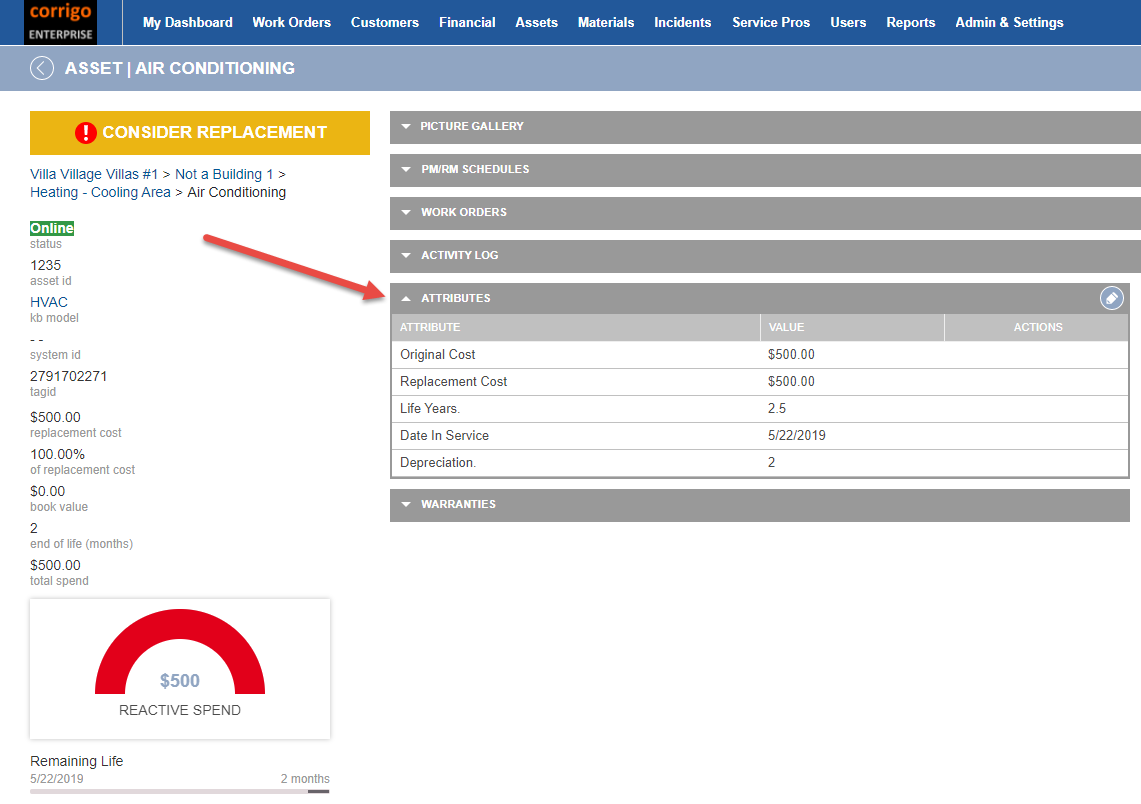Click the pencil edit icon in Attributes header
The width and height of the screenshot is (1141, 804).
pyautogui.click(x=1111, y=298)
